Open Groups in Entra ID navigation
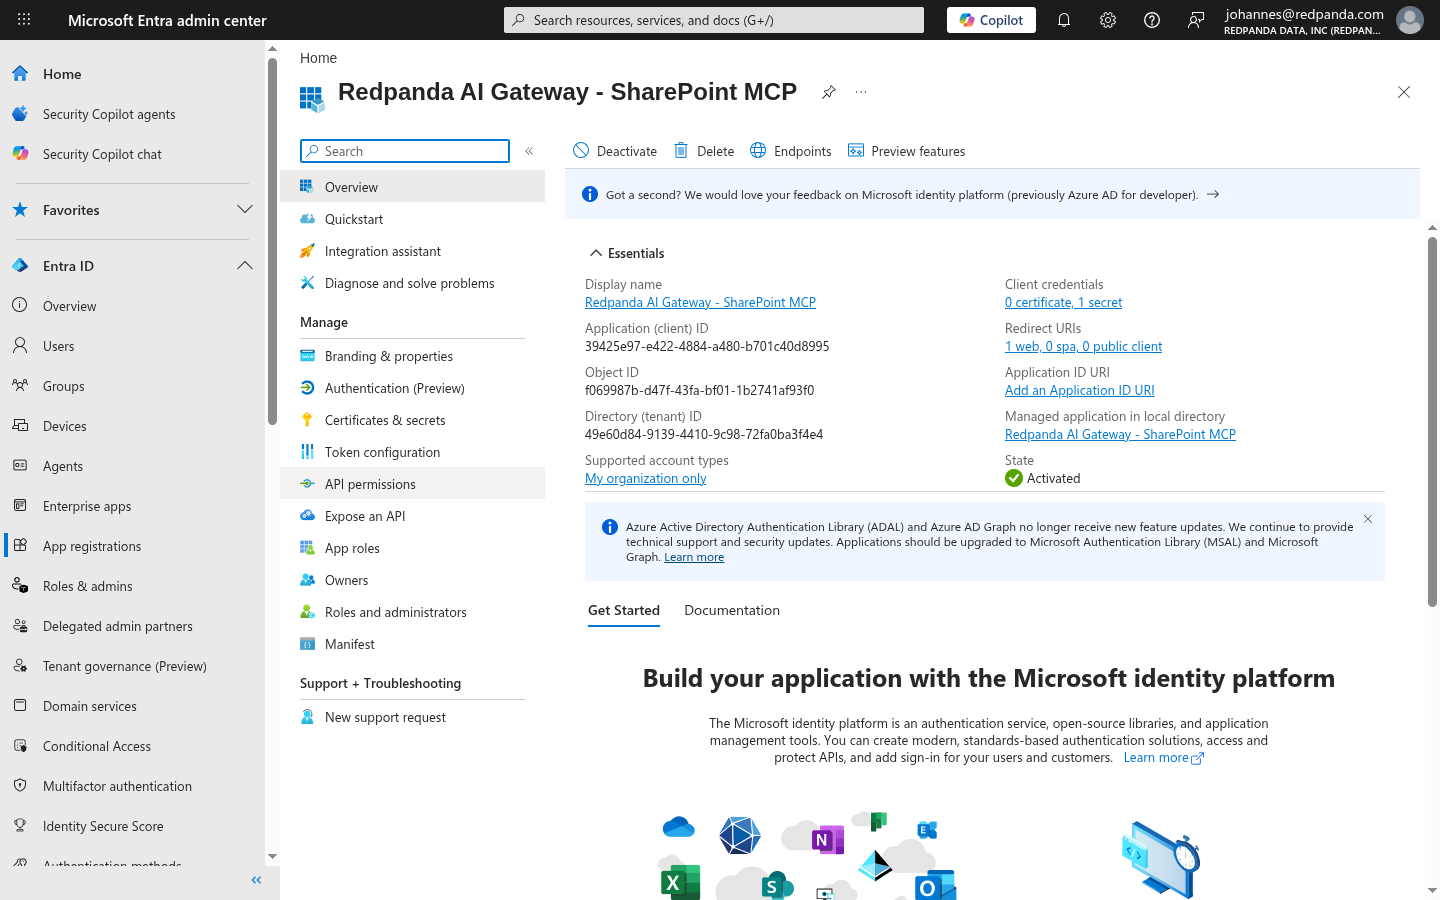1440x900 pixels. tap(132, 386)
